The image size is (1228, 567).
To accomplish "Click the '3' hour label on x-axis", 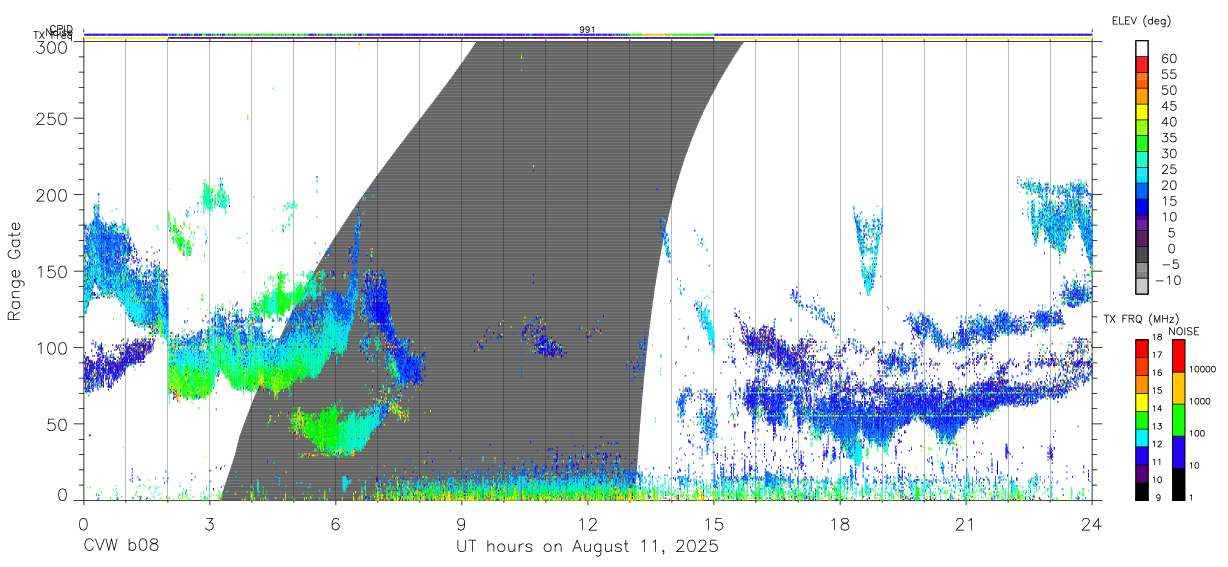I will (209, 523).
